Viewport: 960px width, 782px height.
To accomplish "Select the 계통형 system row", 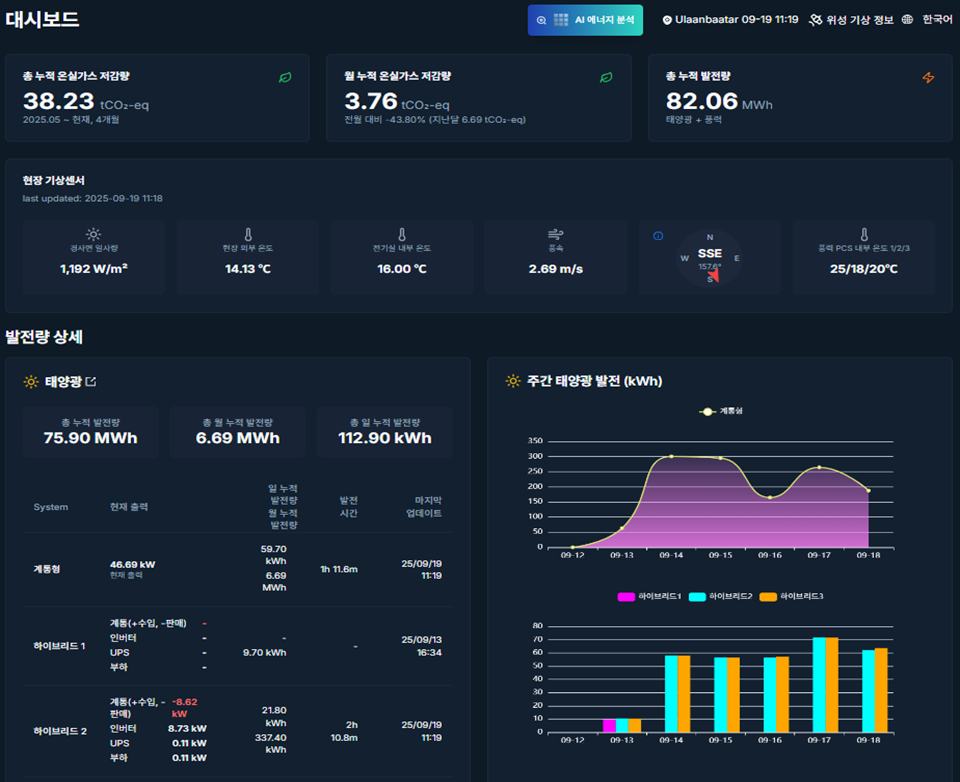I will click(238, 569).
